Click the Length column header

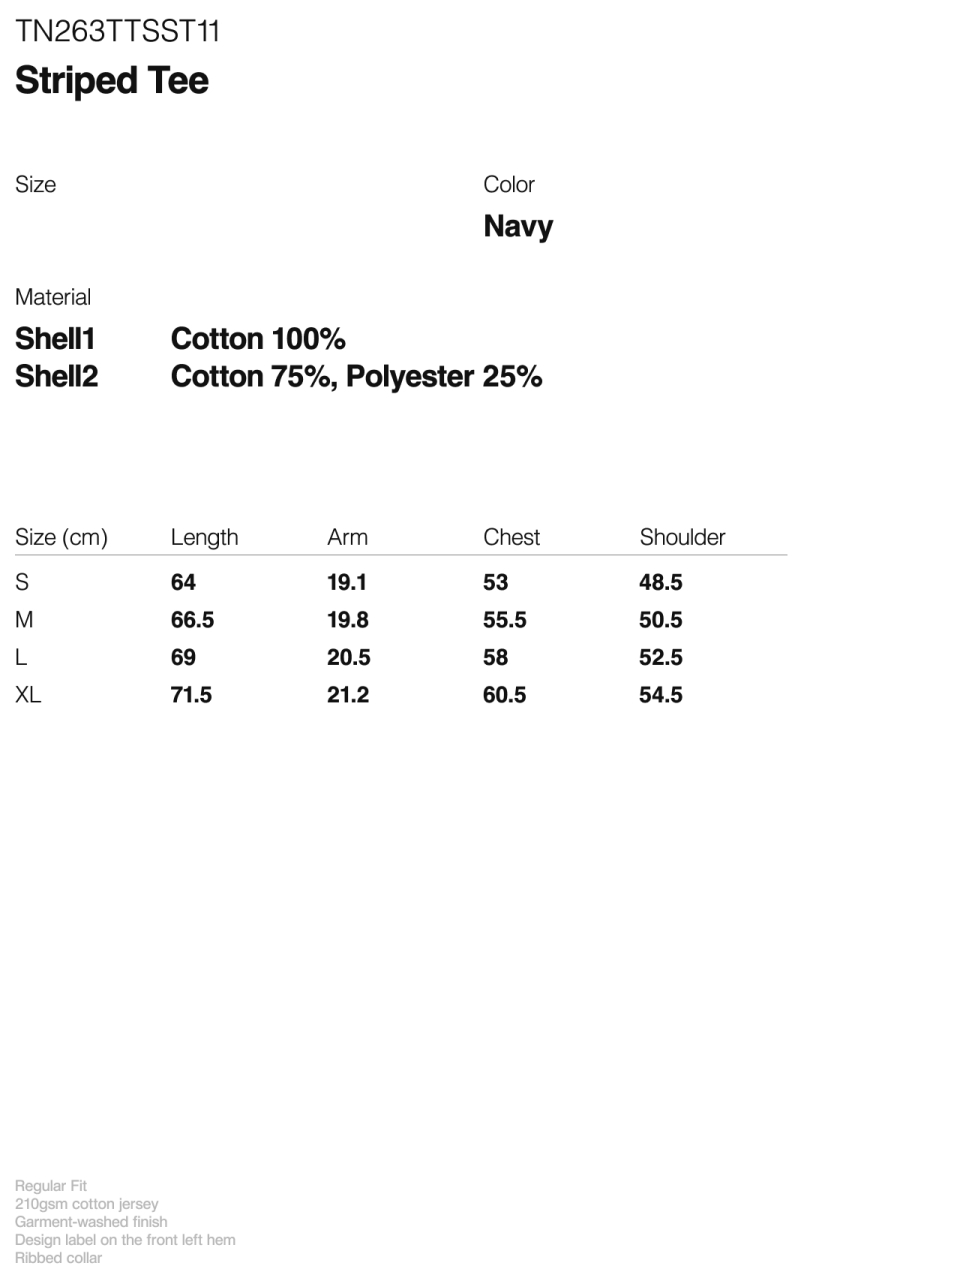pyautogui.click(x=205, y=538)
